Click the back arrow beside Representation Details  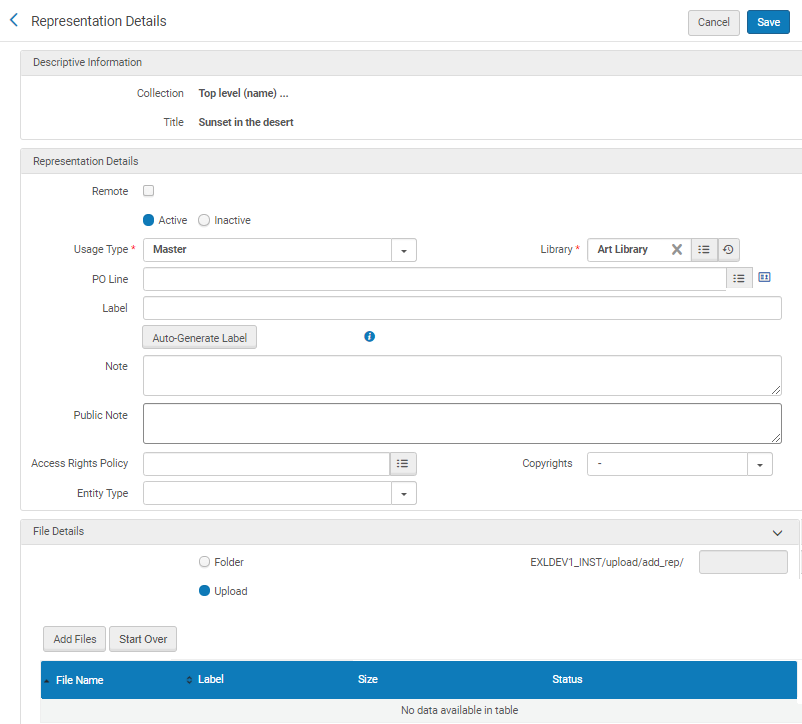[x=14, y=20]
